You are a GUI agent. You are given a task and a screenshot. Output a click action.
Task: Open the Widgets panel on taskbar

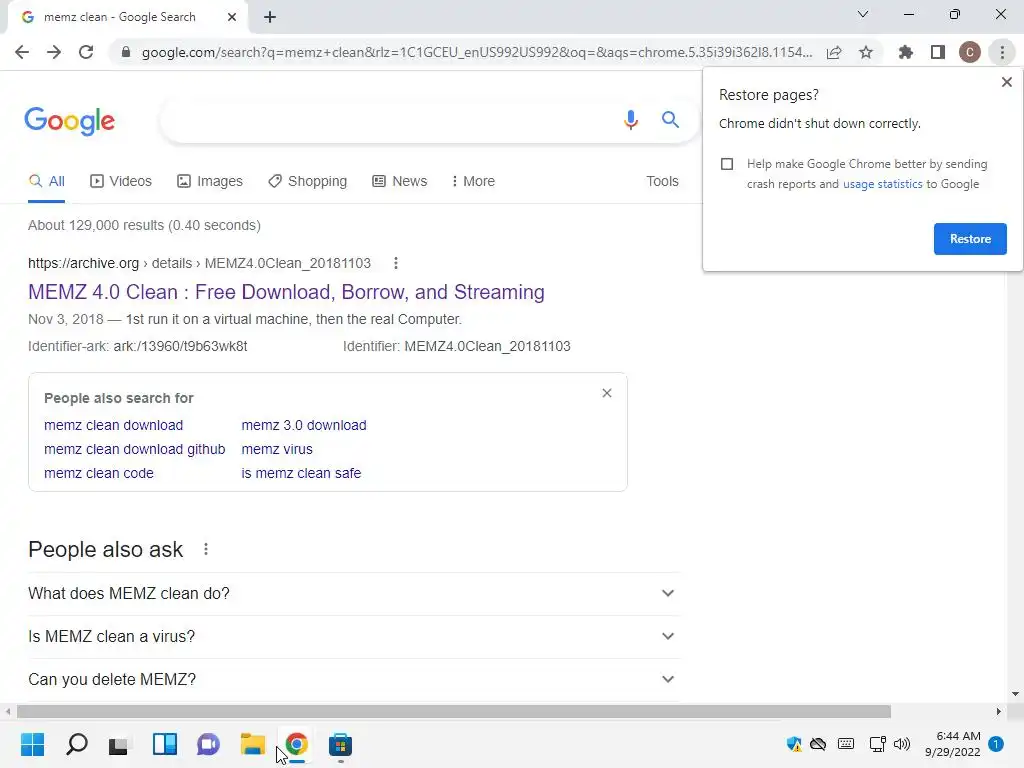tap(165, 744)
